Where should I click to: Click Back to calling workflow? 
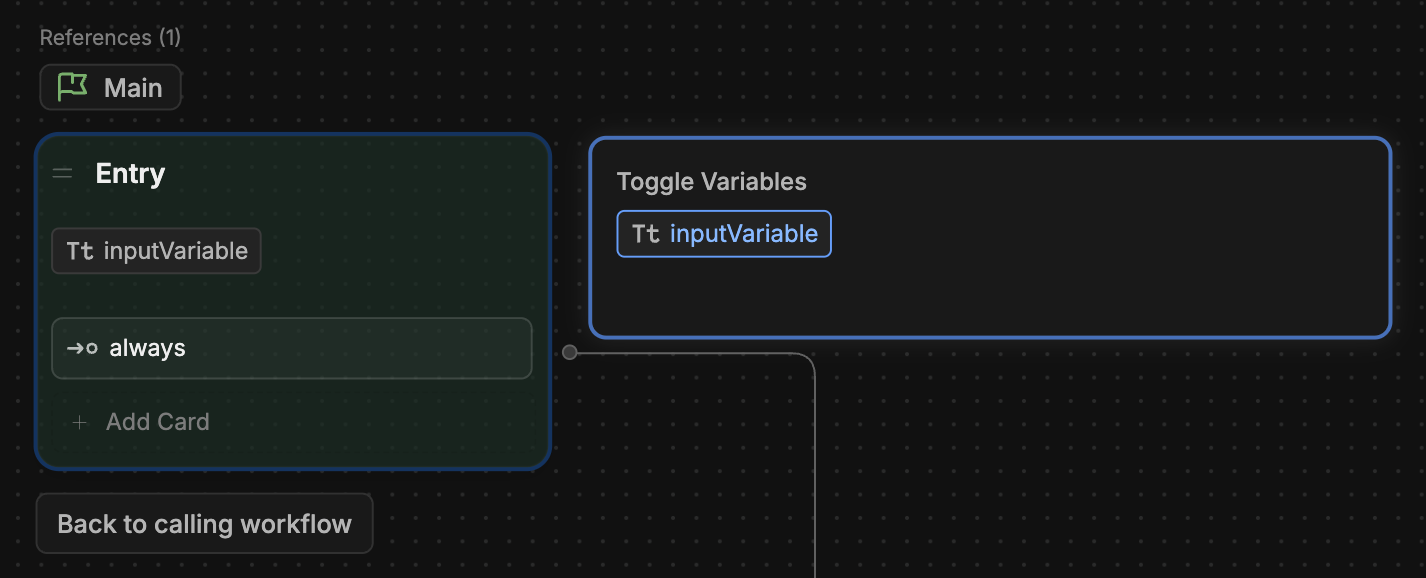click(204, 523)
